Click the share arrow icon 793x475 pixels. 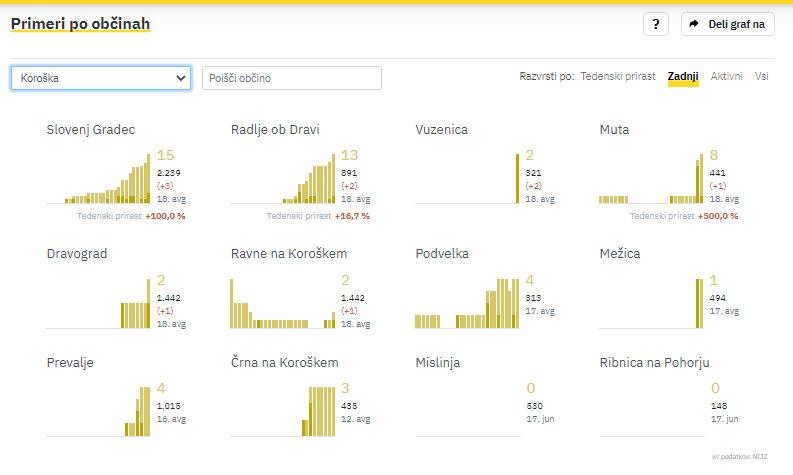point(694,25)
